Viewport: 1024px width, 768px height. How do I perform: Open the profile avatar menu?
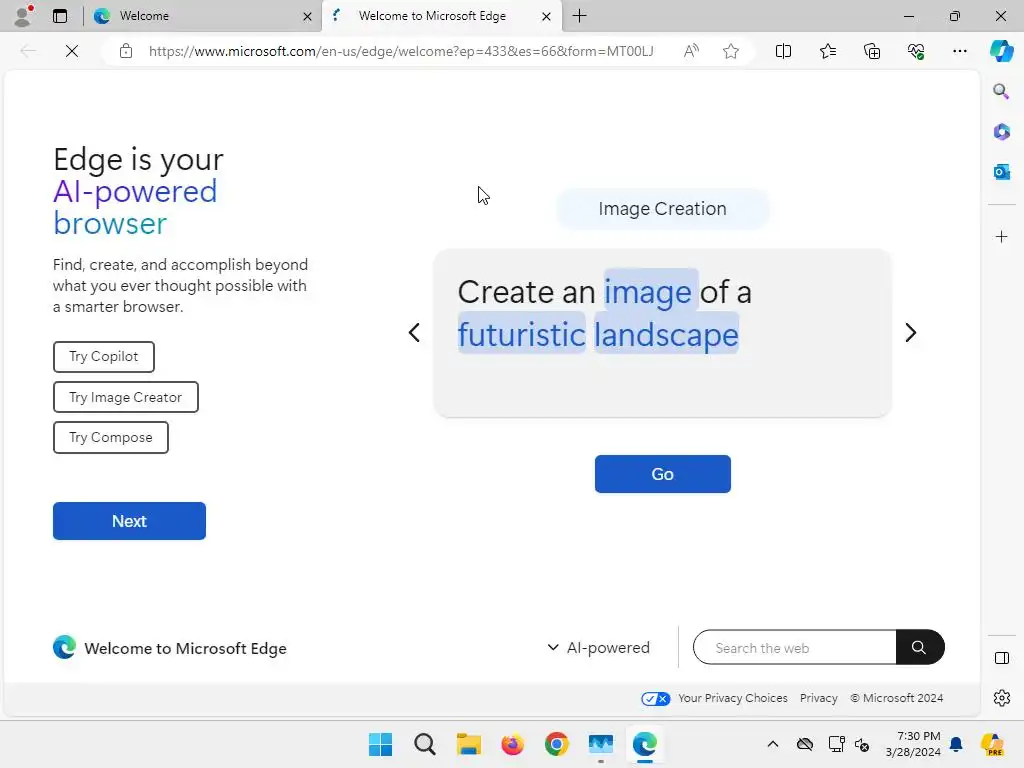click(24, 16)
